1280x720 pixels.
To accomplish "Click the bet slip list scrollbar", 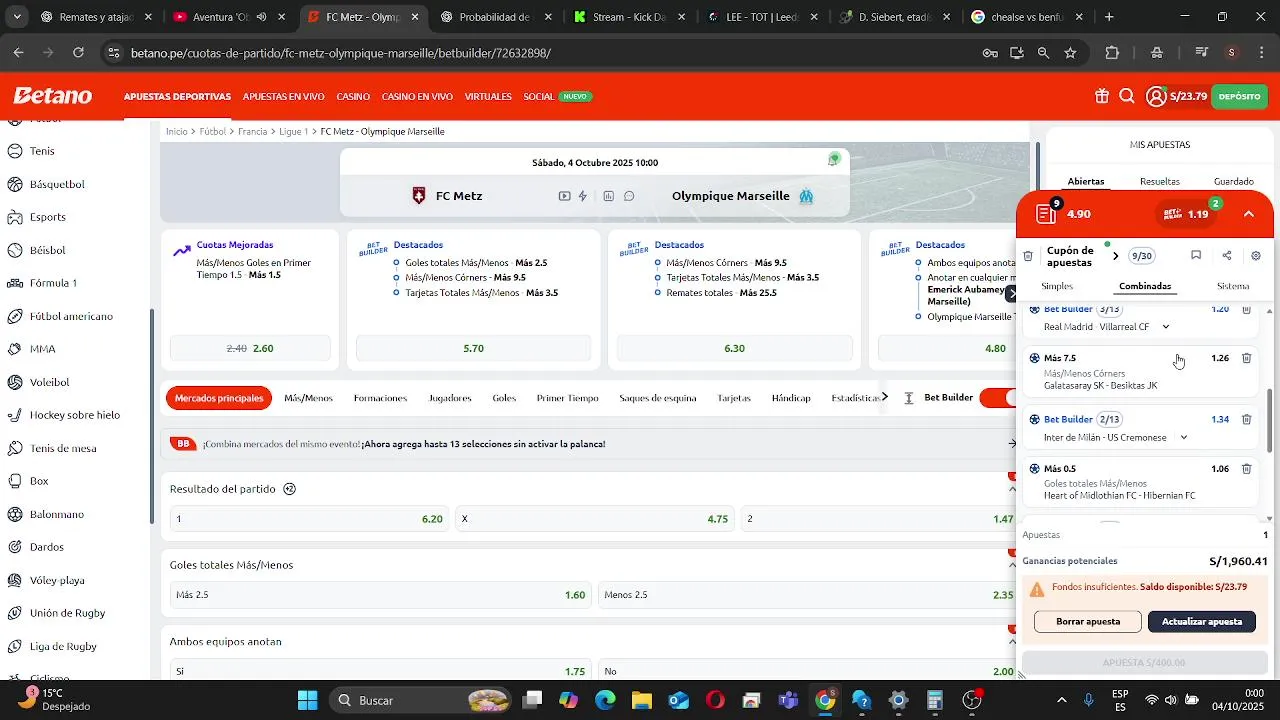I will 1270,420.
